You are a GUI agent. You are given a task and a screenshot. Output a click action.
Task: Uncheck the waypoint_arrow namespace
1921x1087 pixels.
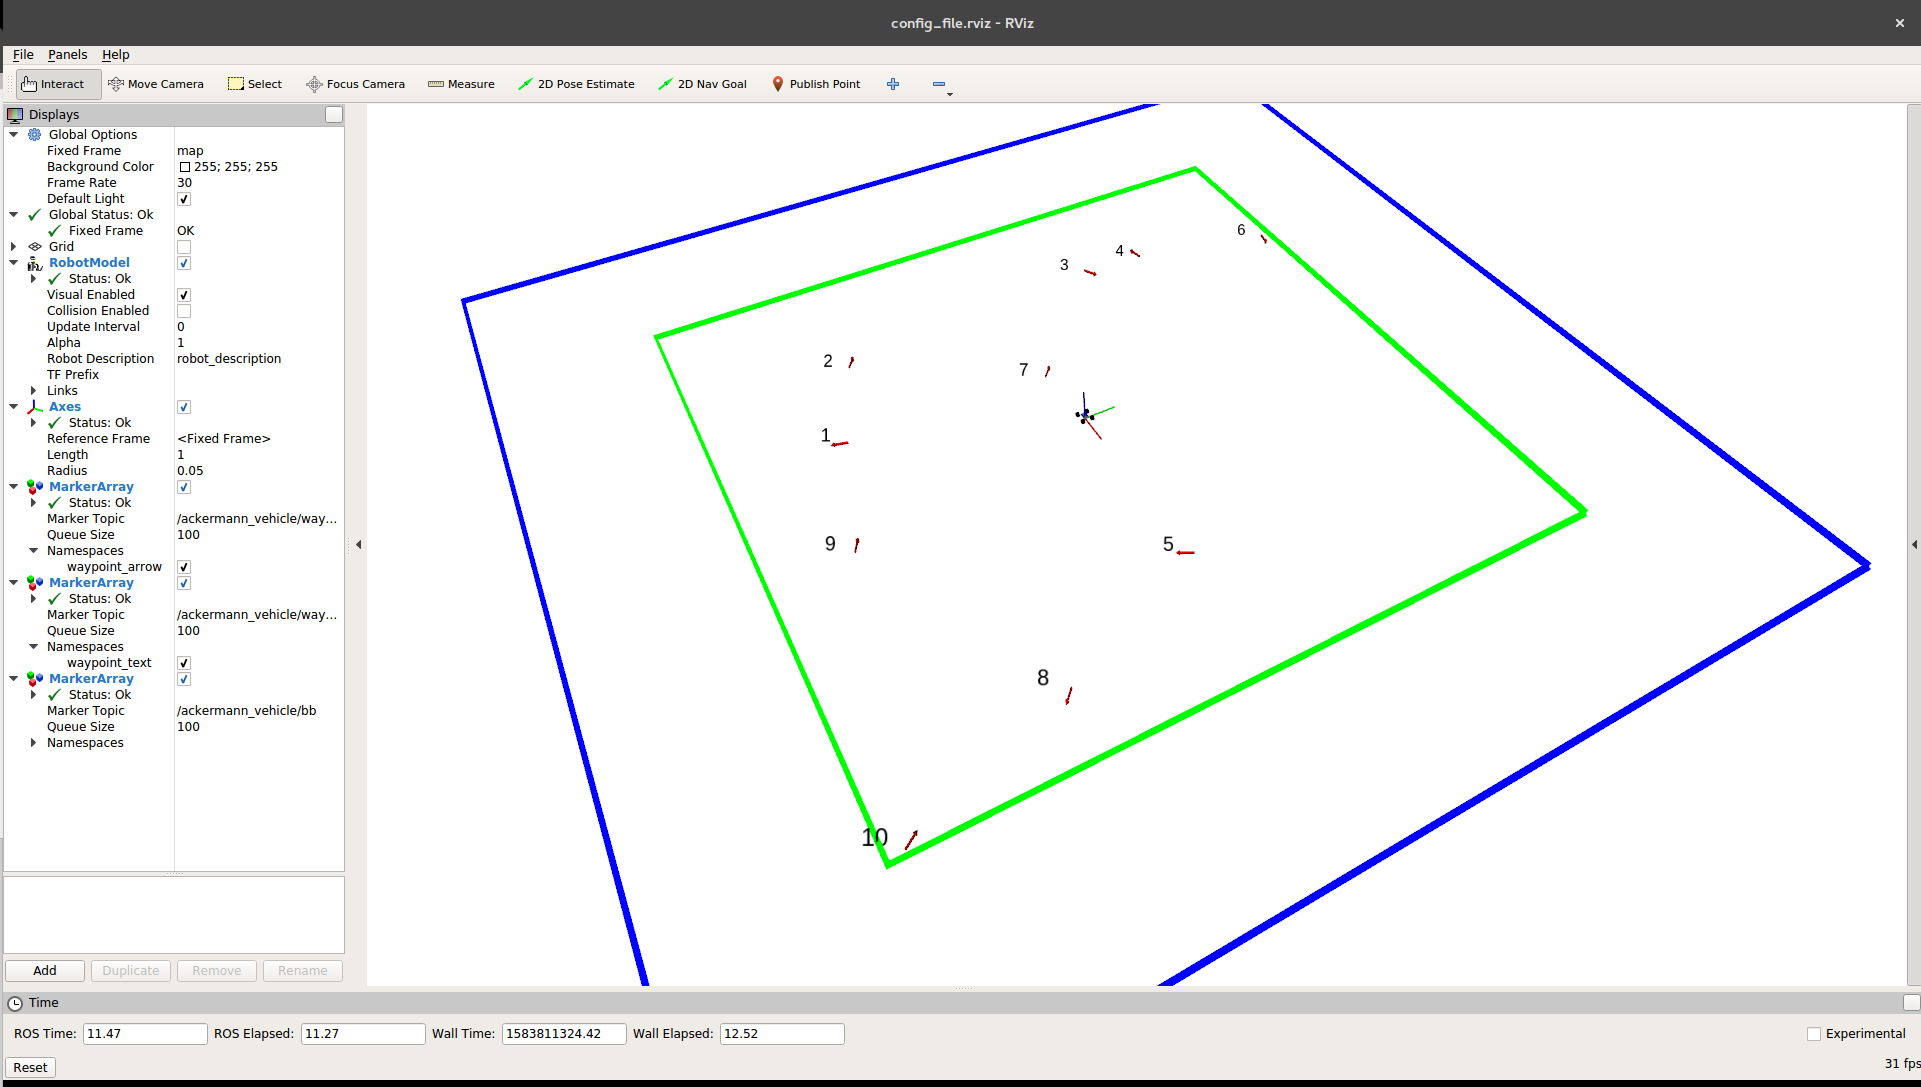point(184,567)
